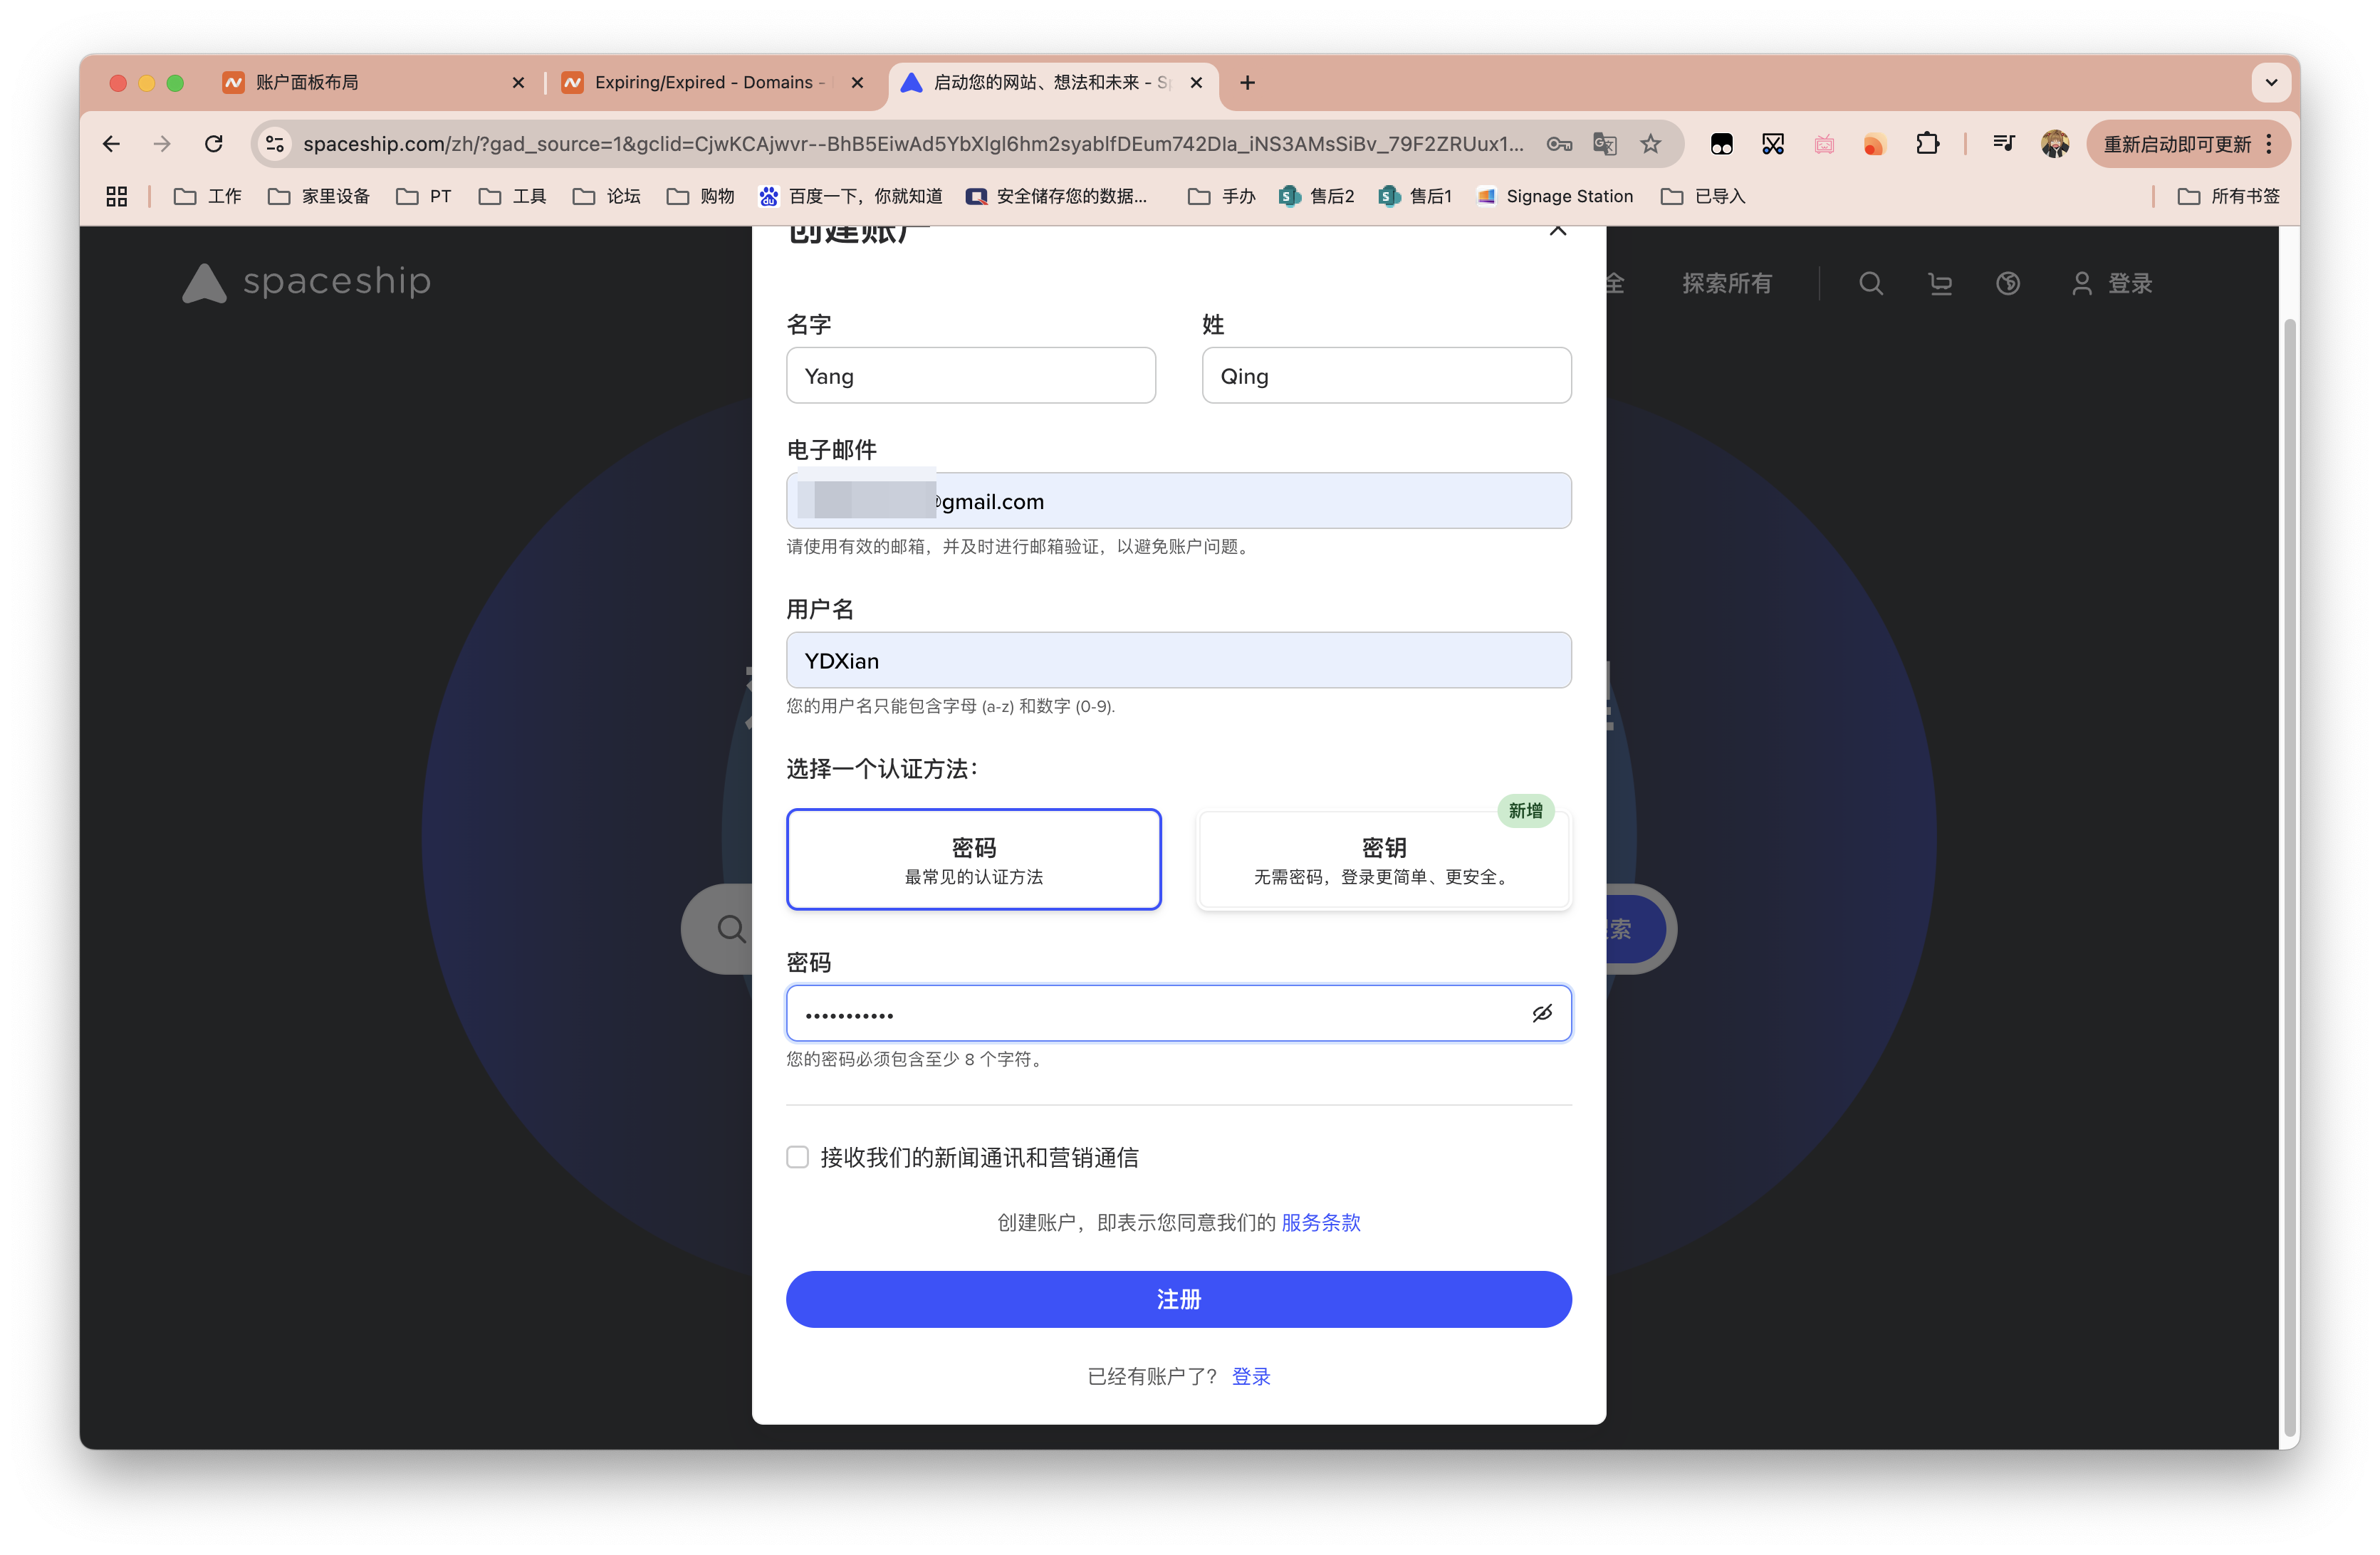The image size is (2380, 1555).
Task: Open the site search magnifier icon
Action: [x=1870, y=284]
